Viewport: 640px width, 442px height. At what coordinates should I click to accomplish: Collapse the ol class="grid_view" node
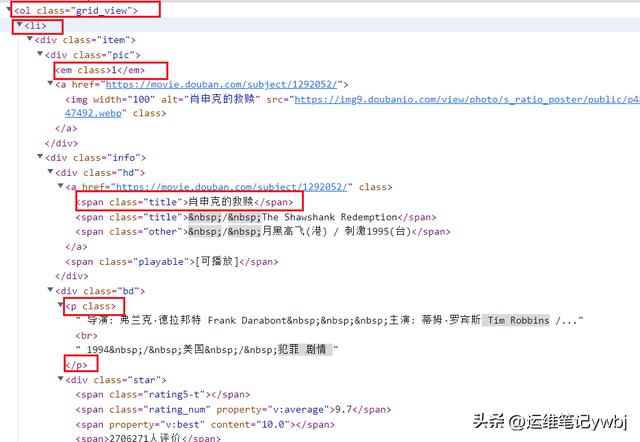pyautogui.click(x=9, y=9)
